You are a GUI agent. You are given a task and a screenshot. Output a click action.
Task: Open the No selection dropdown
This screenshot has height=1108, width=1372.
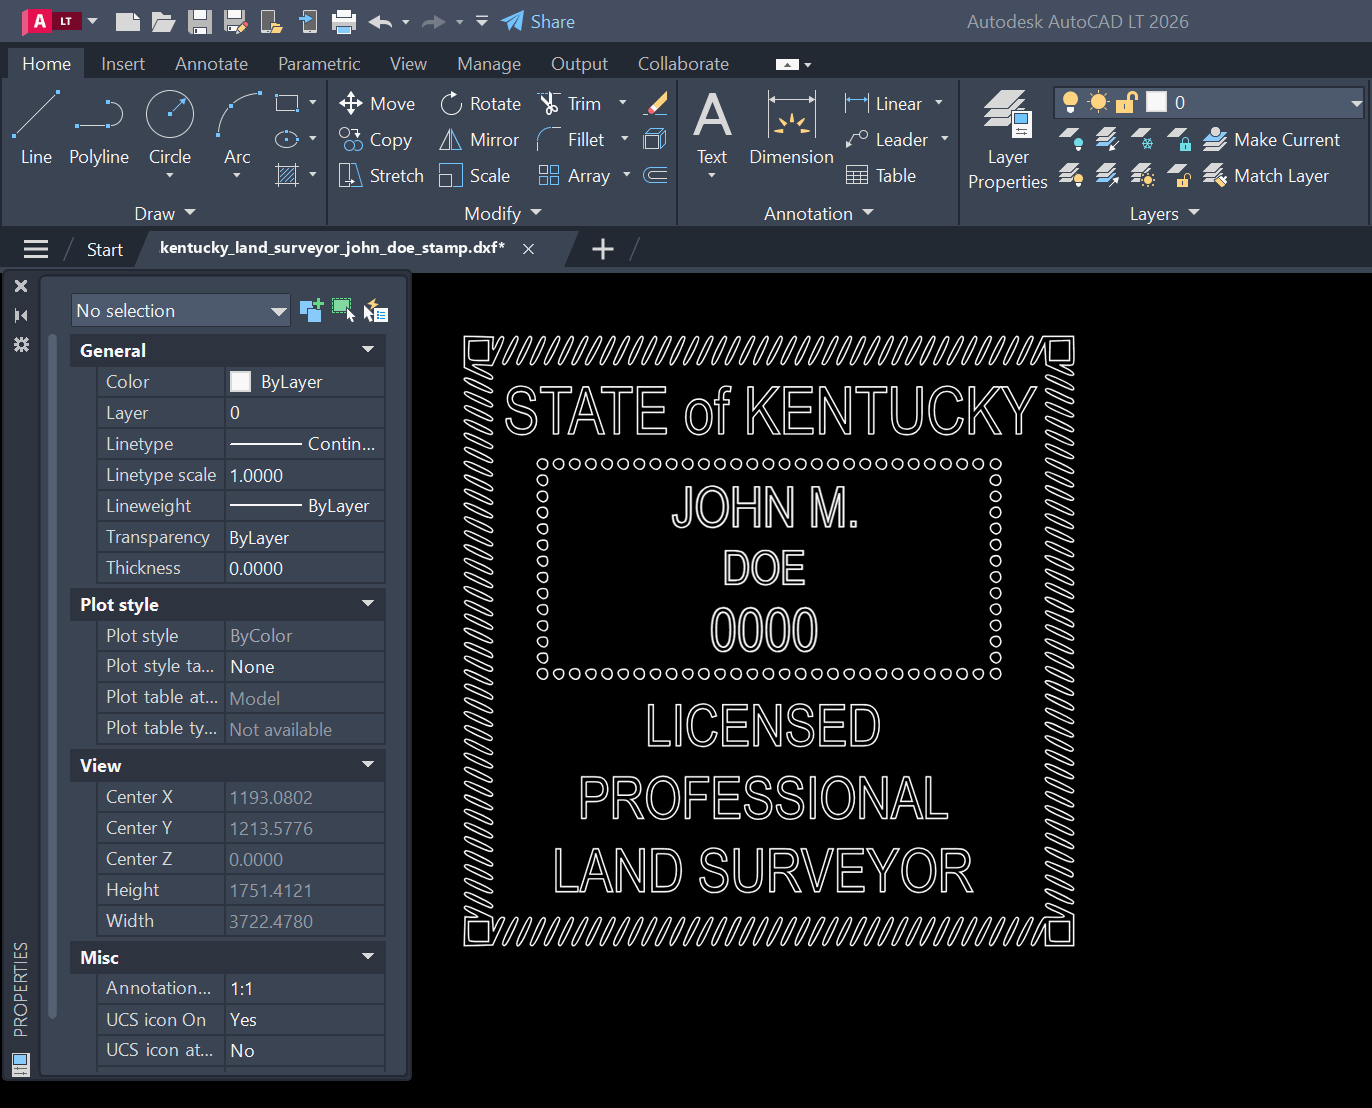pyautogui.click(x=181, y=310)
